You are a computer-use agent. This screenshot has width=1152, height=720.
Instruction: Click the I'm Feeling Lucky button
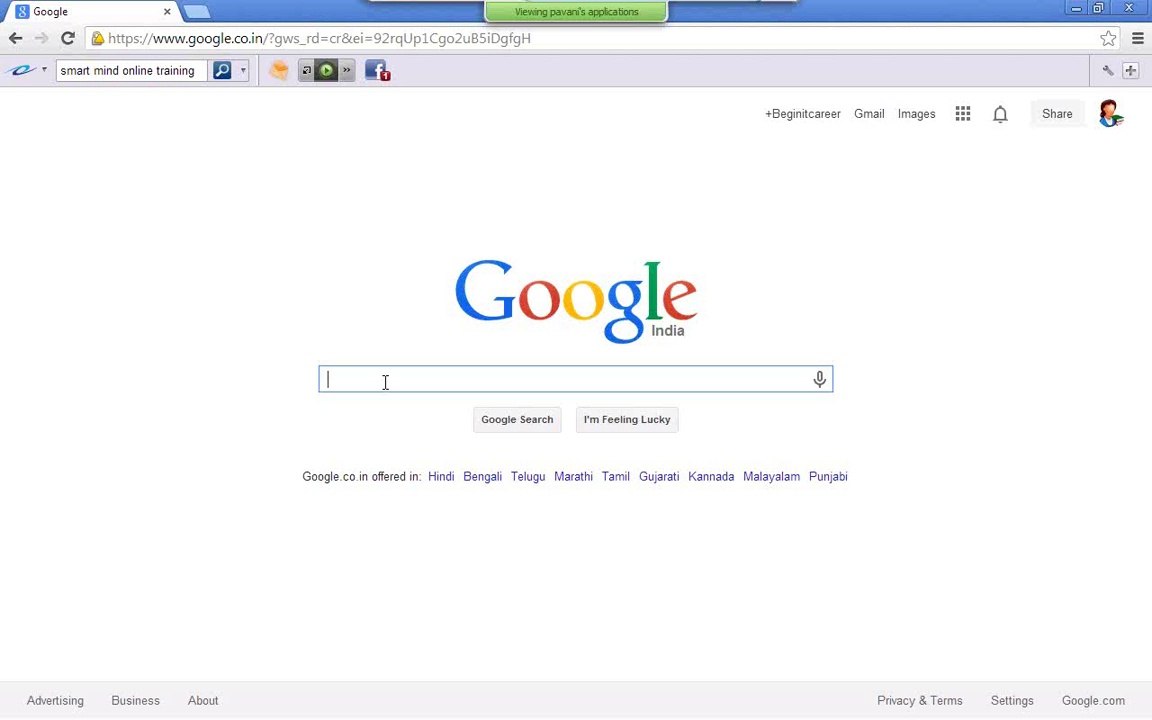627,420
